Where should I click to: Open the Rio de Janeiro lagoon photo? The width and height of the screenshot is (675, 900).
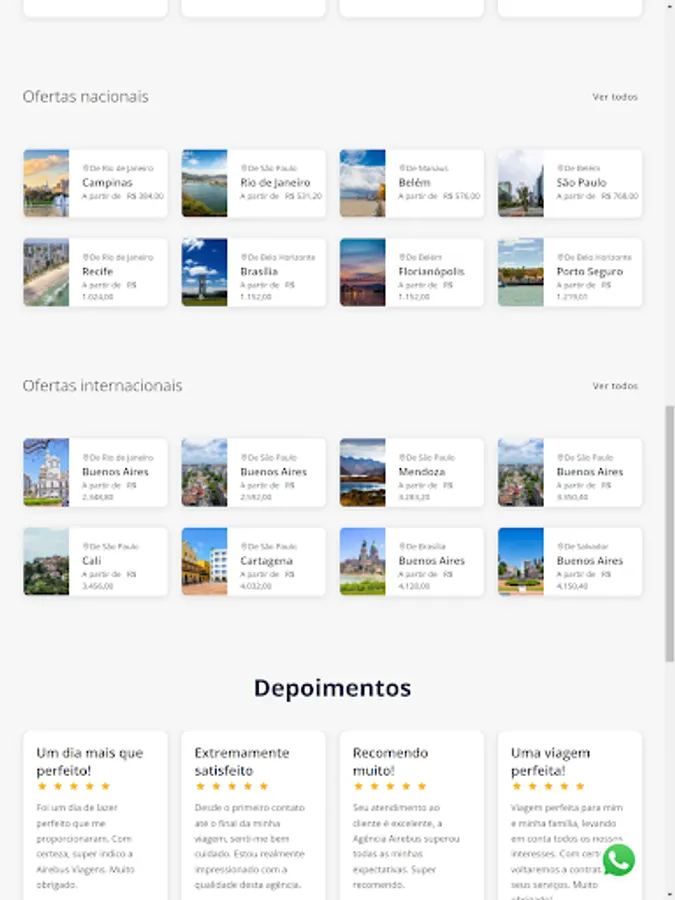coord(204,183)
